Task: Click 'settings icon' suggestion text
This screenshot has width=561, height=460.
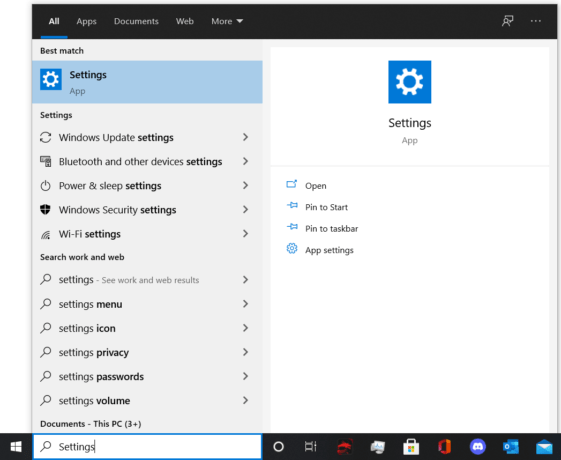Action: [87, 328]
